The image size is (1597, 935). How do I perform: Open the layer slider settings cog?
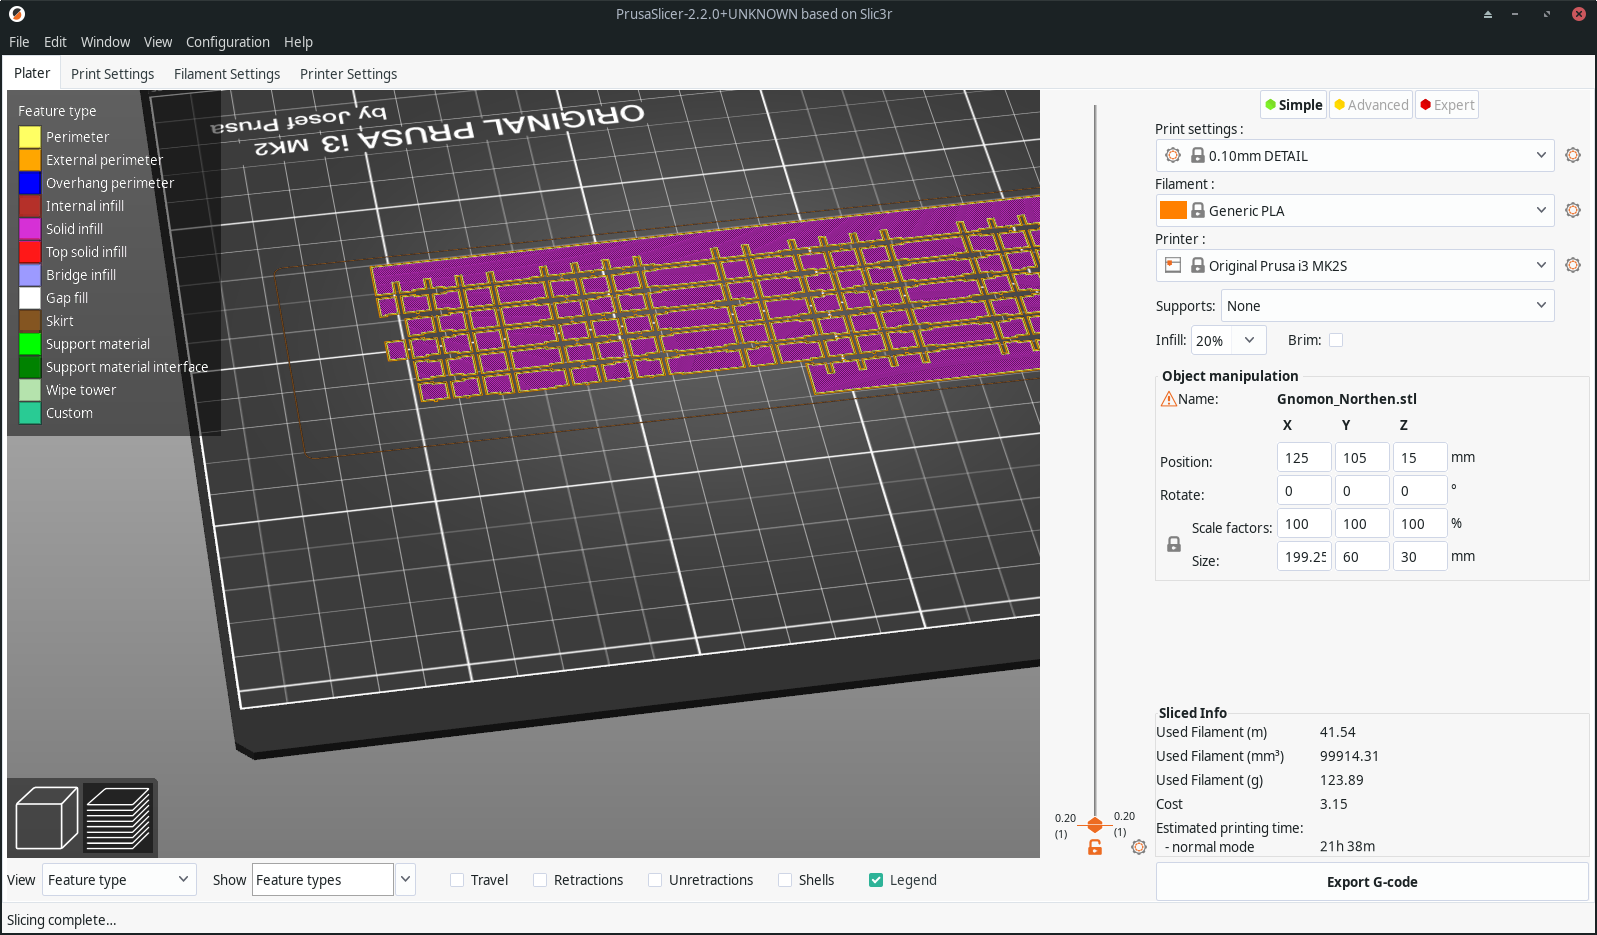click(x=1139, y=847)
